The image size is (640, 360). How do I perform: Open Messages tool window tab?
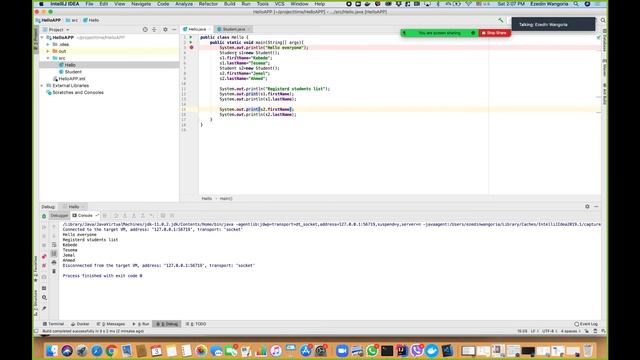point(111,324)
